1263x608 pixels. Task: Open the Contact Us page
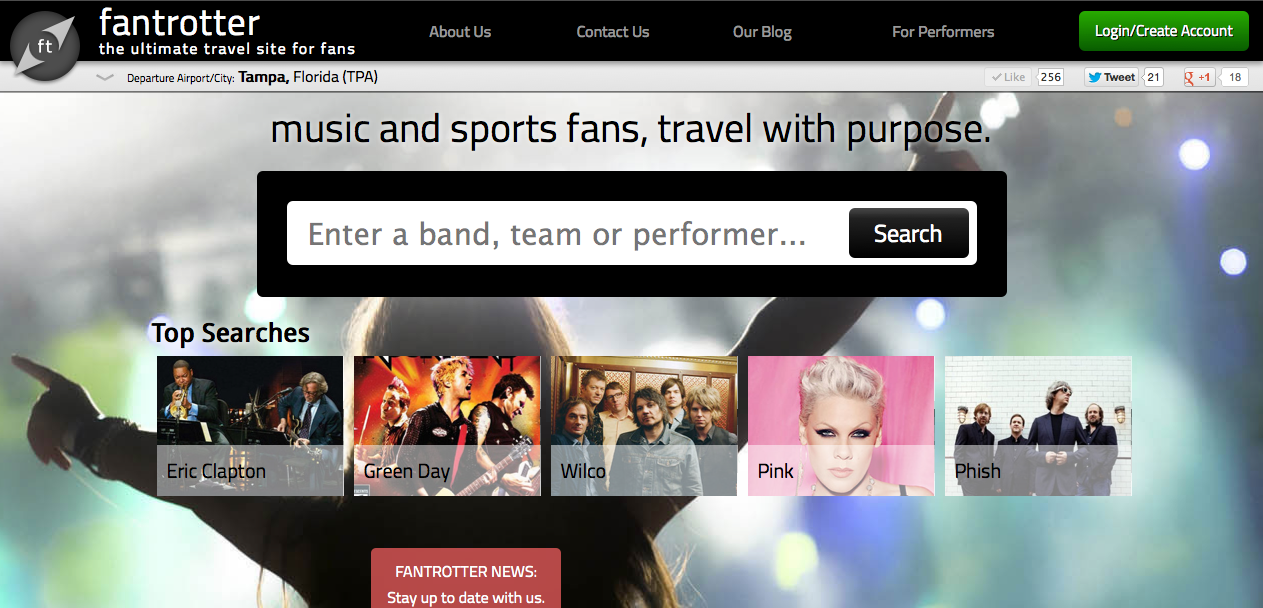click(x=612, y=31)
